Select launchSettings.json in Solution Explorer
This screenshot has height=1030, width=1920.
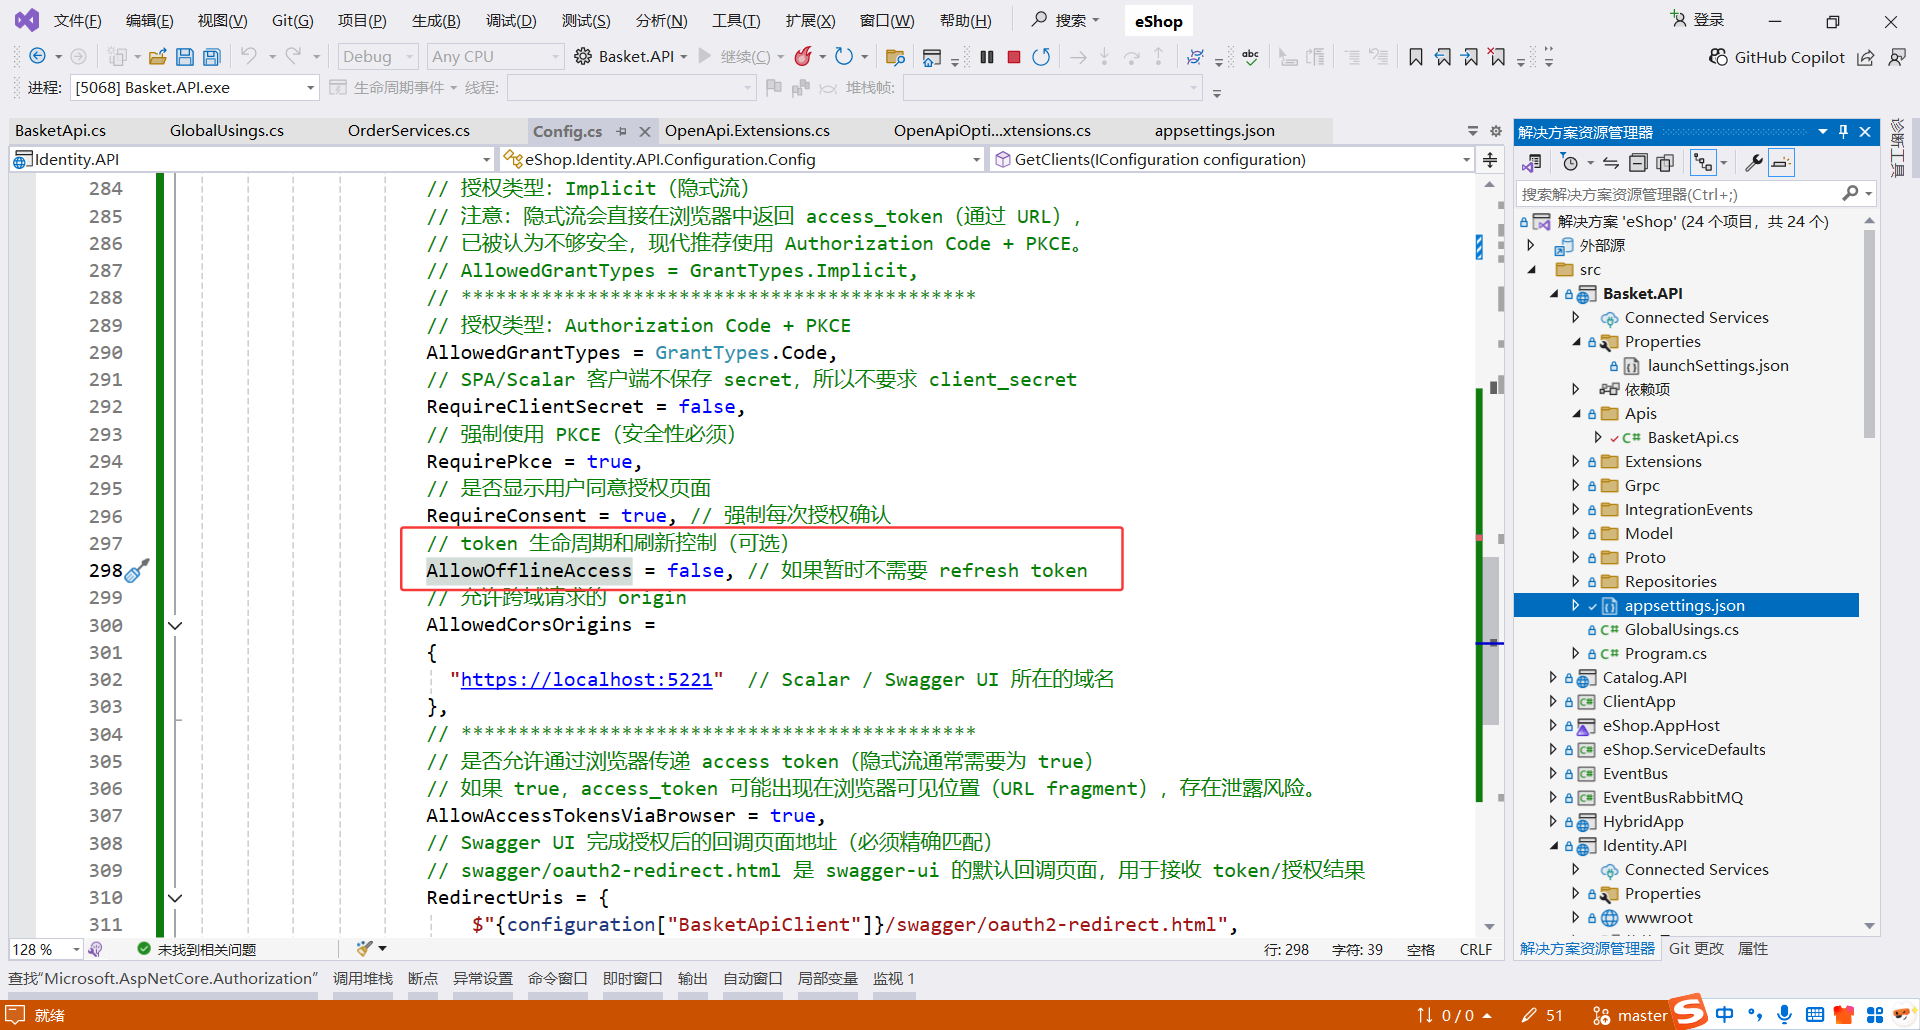1718,366
